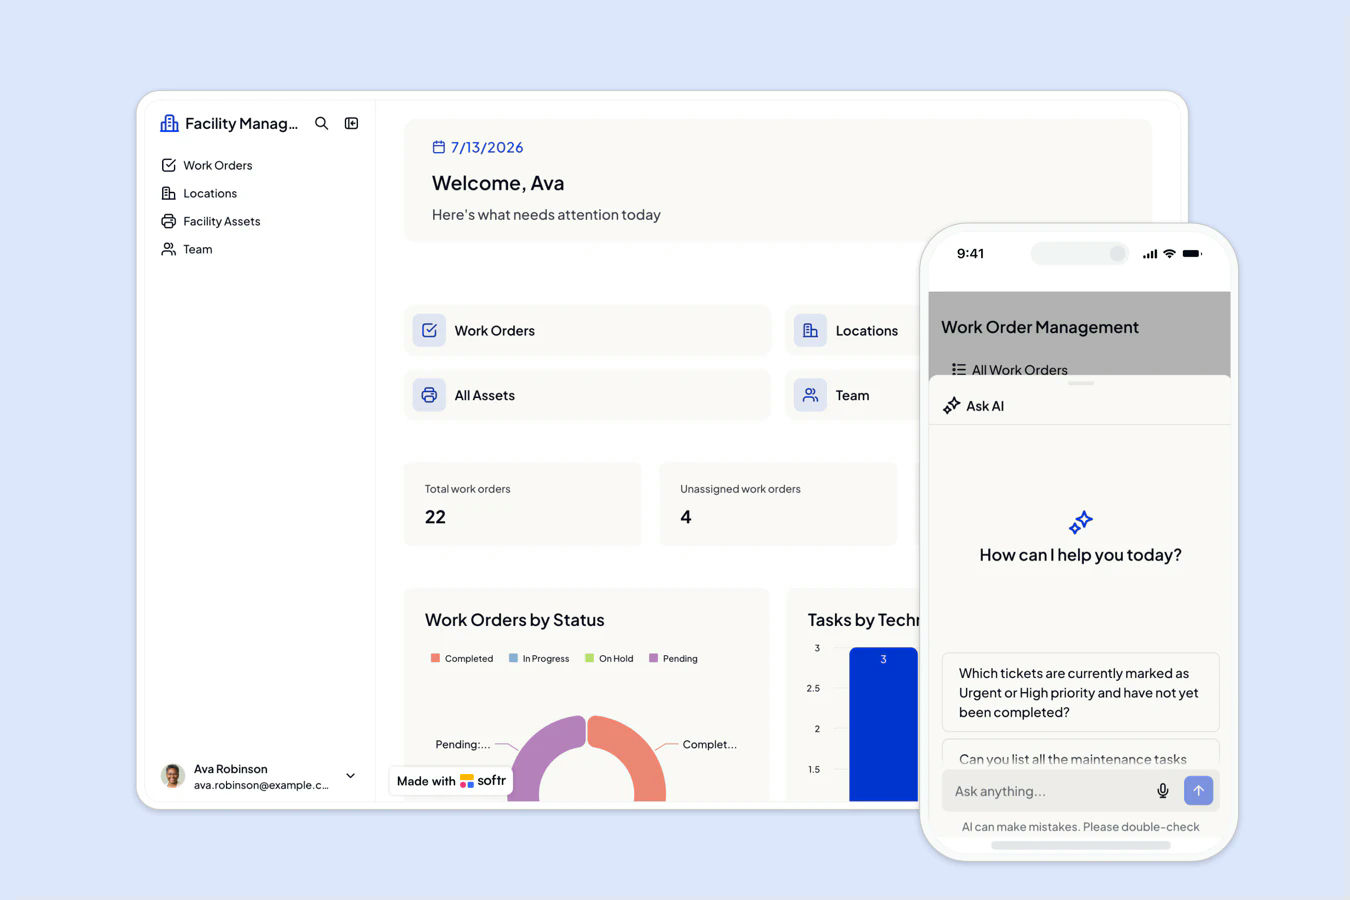Click the Facility Assets printer icon in the sidebar

(x=168, y=221)
